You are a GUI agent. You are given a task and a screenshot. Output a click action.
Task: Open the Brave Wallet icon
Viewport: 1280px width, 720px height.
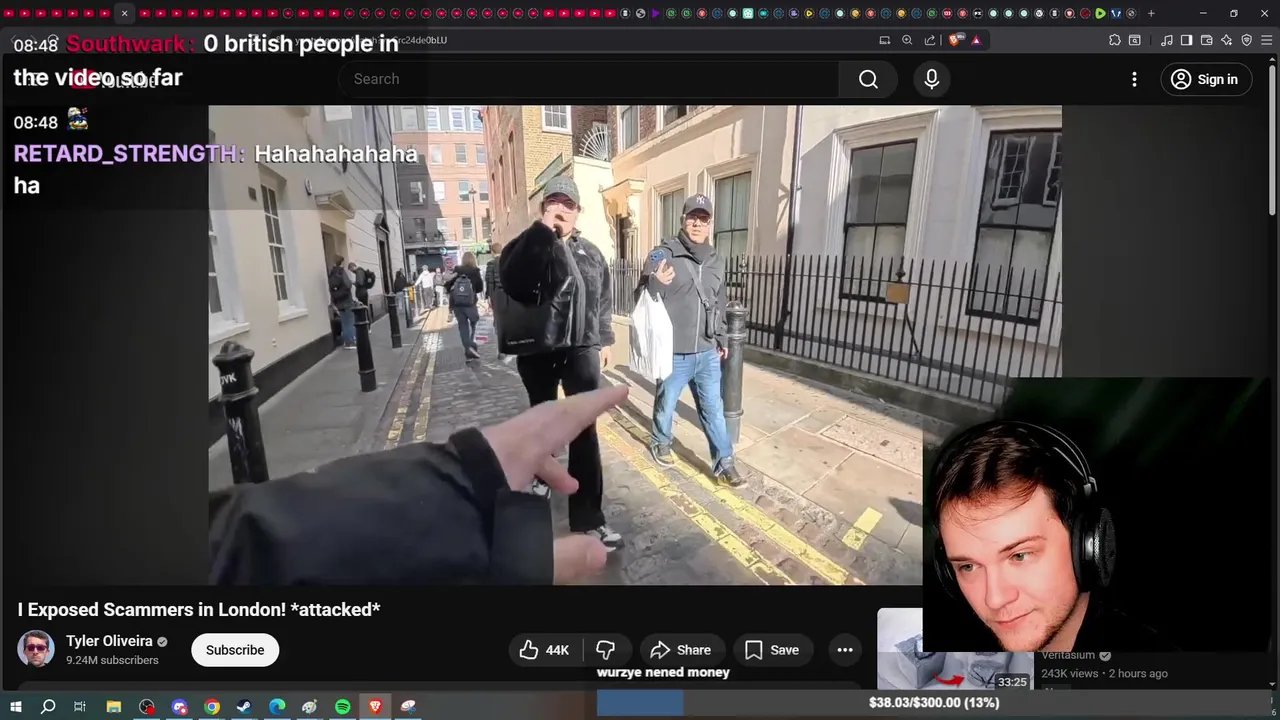[1207, 40]
